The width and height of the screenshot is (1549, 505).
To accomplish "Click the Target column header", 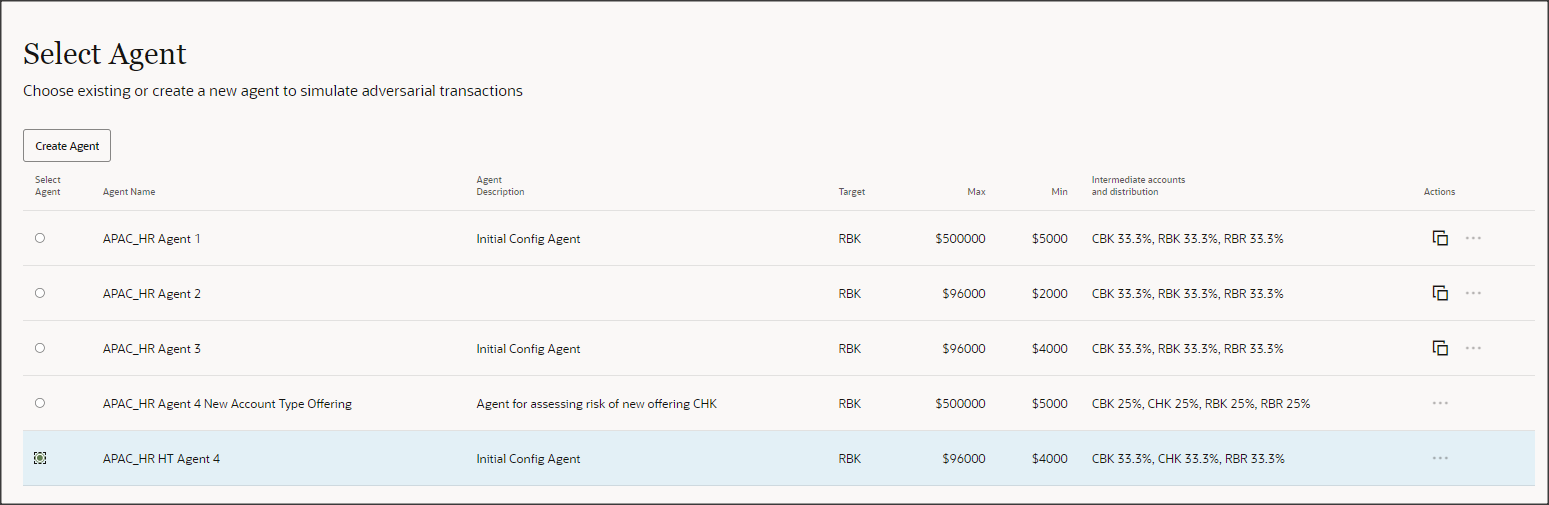I will [851, 192].
